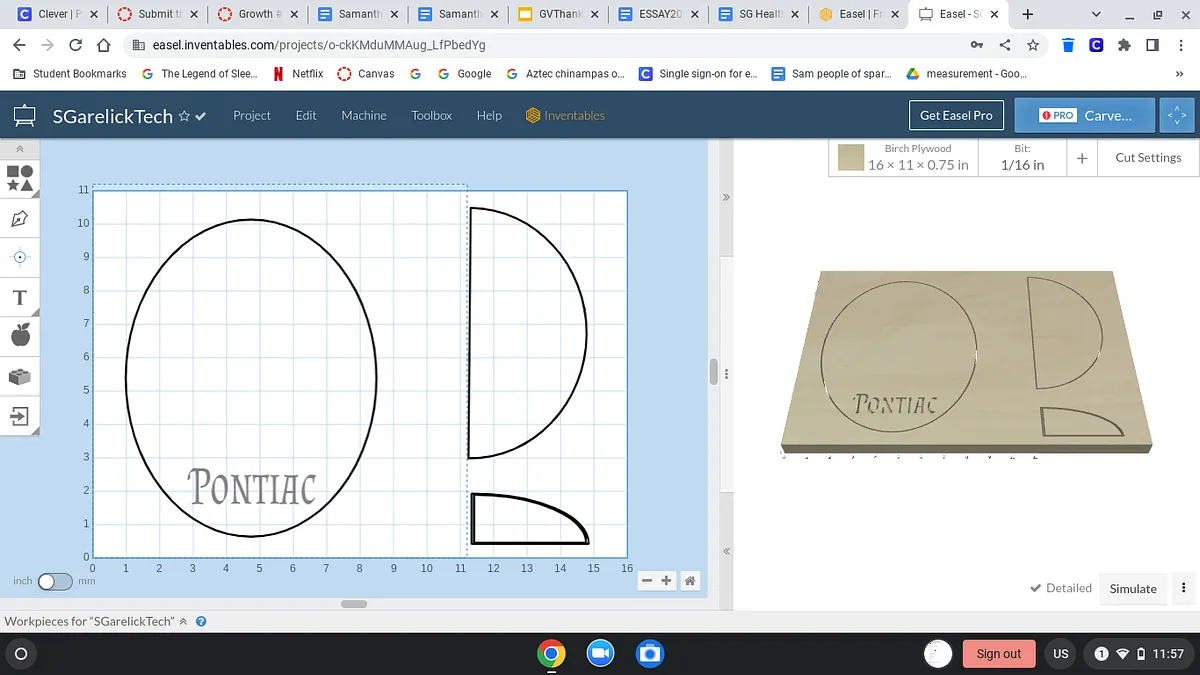Open Birch Plywood material dropdown
This screenshot has width=1200, height=675.
[x=917, y=157]
